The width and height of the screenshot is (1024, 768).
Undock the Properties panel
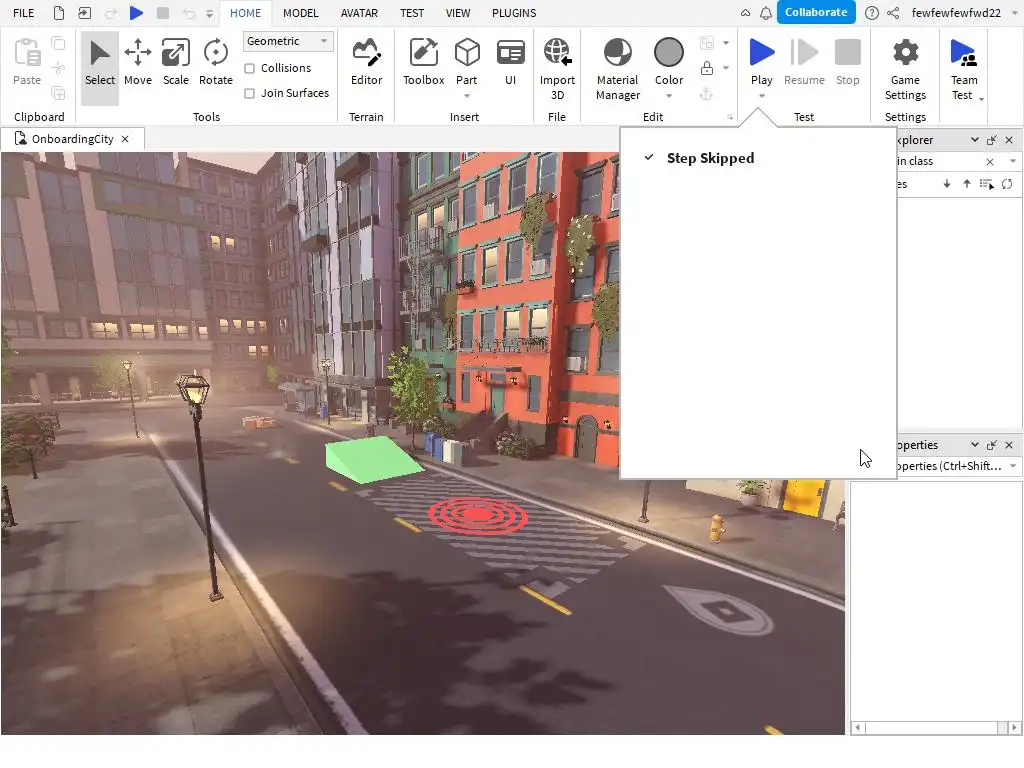tap(992, 445)
